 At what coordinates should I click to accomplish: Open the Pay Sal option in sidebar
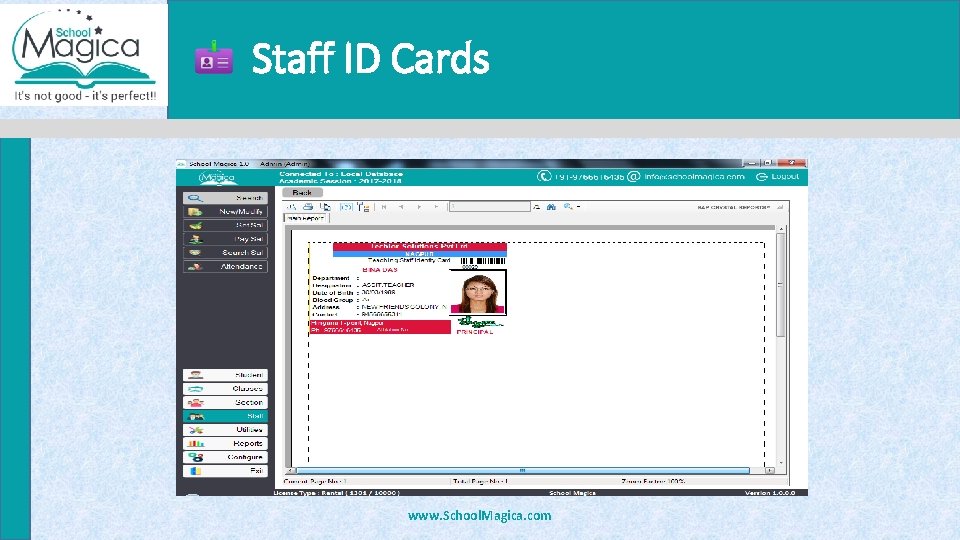point(225,239)
